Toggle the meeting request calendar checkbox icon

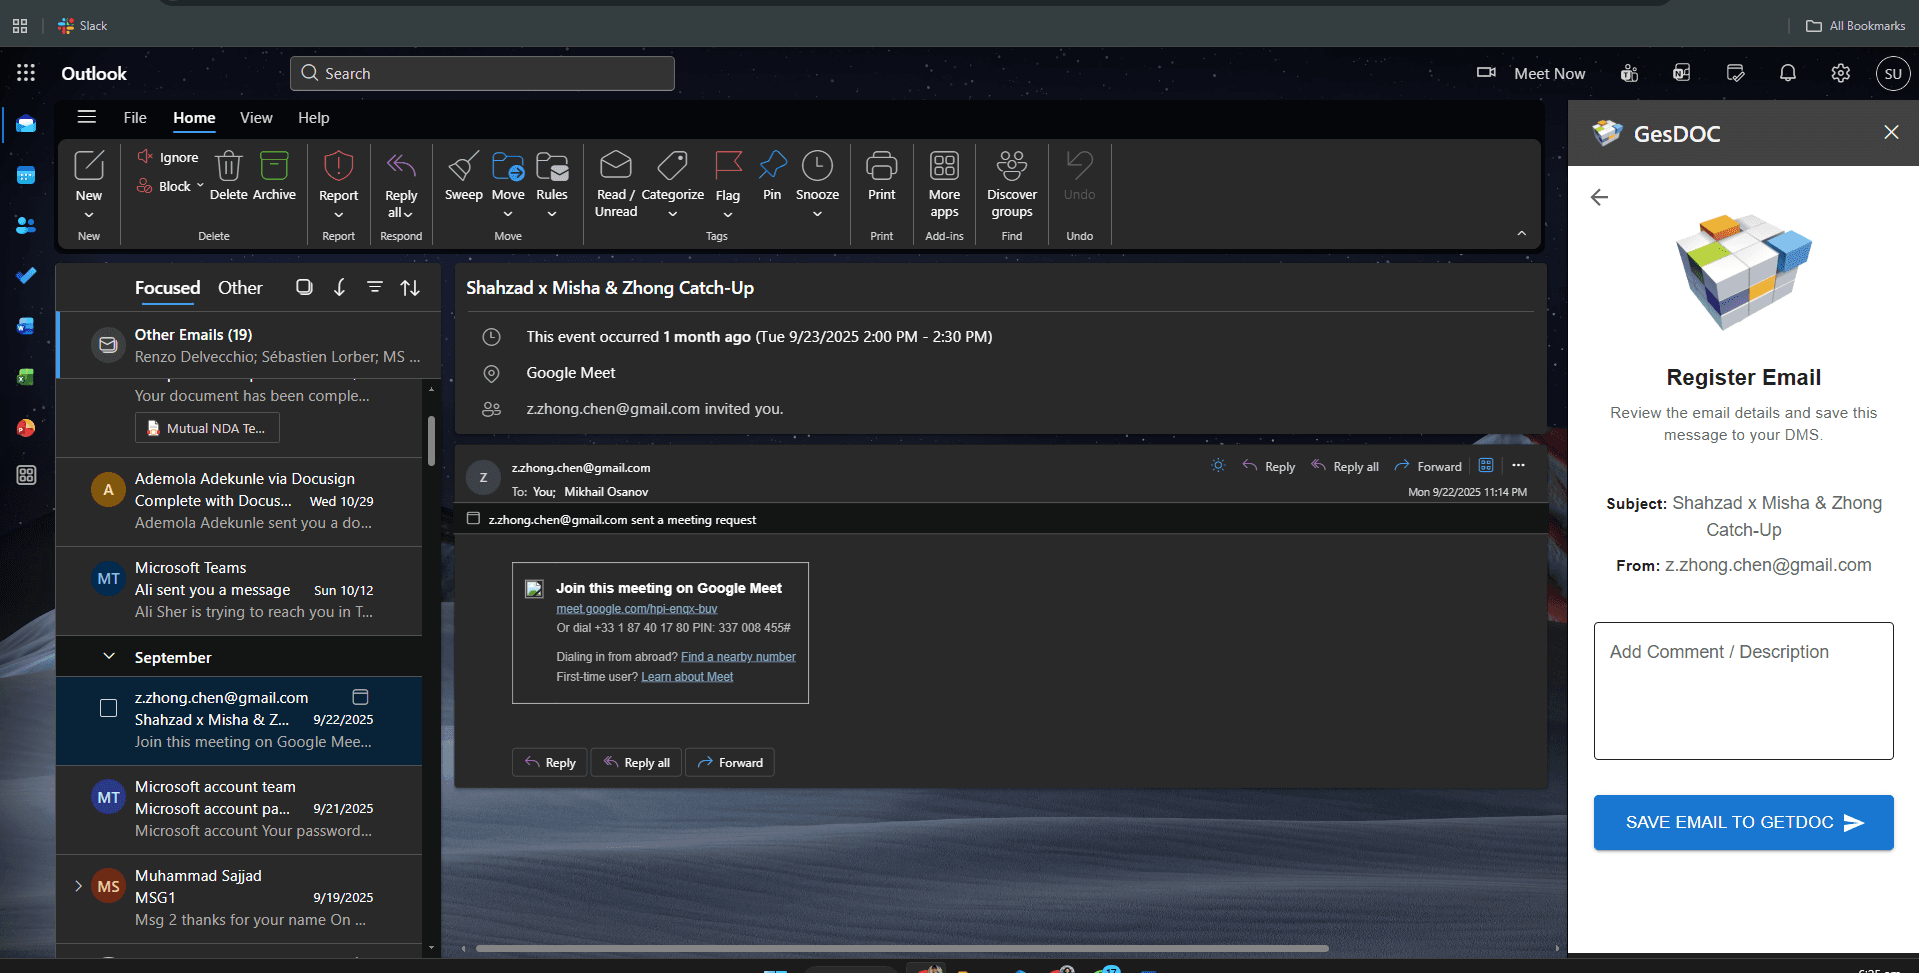click(x=473, y=519)
